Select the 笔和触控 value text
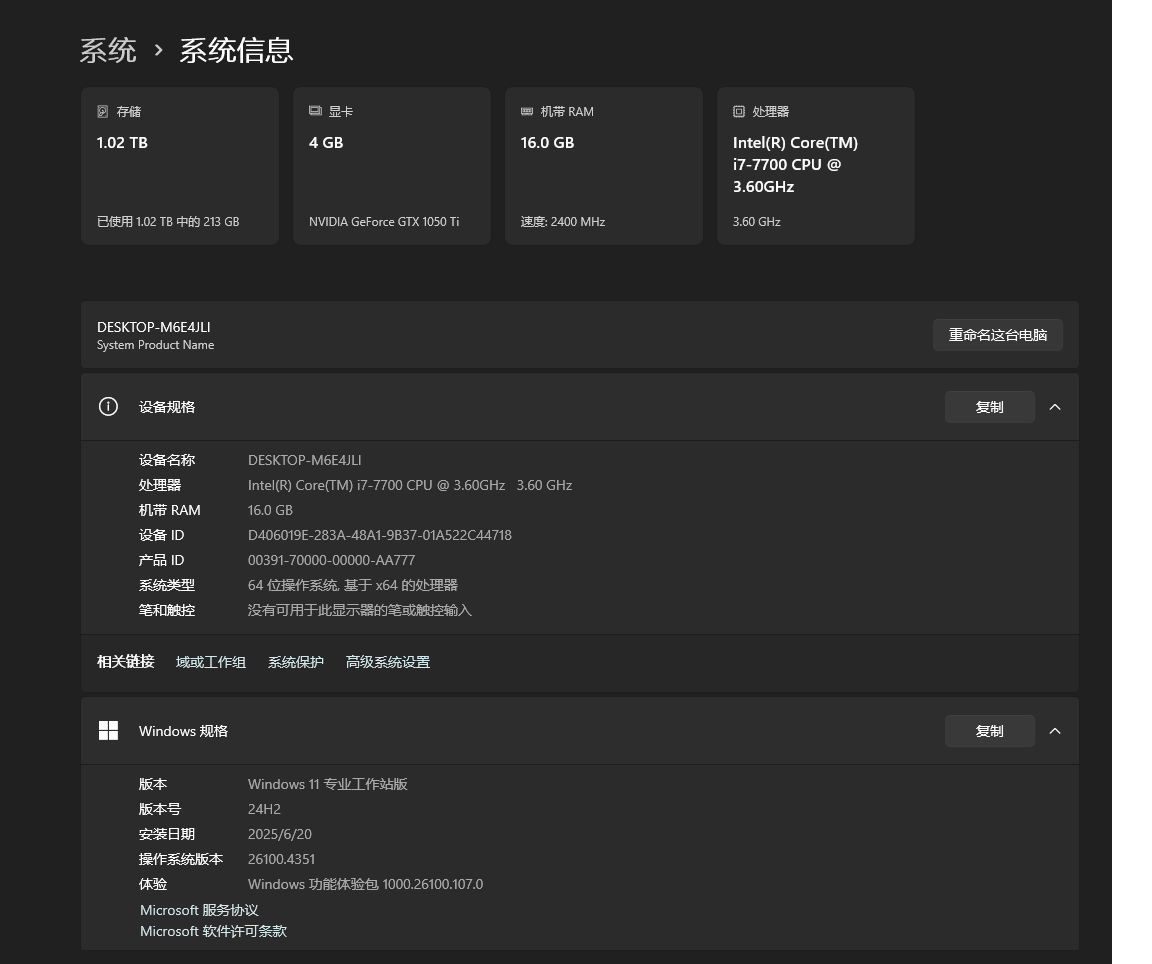This screenshot has width=1152, height=964. (x=360, y=610)
